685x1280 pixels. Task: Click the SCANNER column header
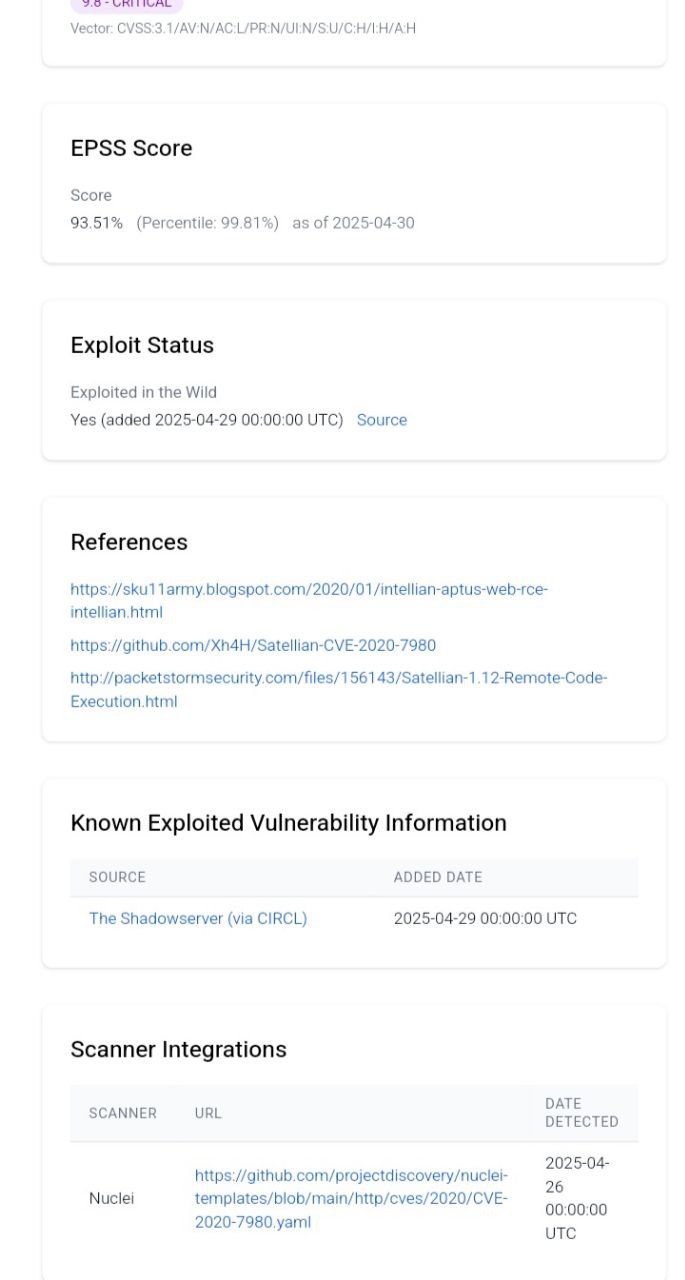122,1113
